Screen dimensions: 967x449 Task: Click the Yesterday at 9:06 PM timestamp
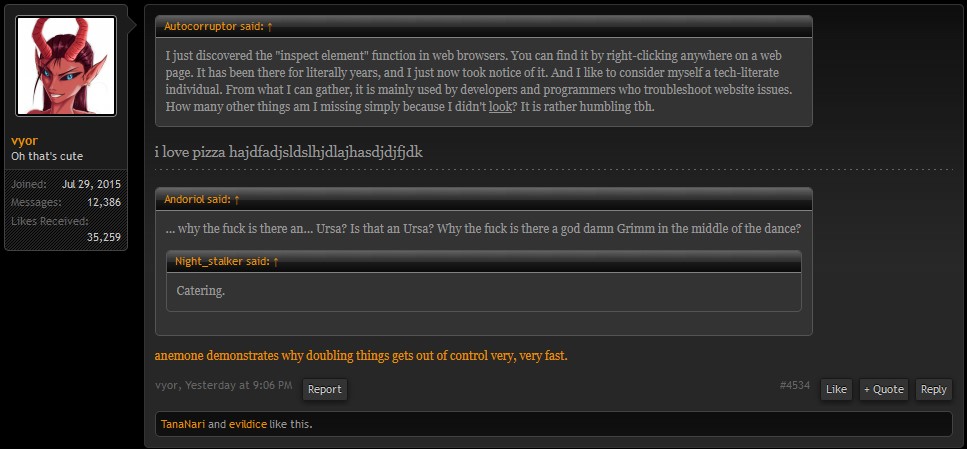coord(239,385)
